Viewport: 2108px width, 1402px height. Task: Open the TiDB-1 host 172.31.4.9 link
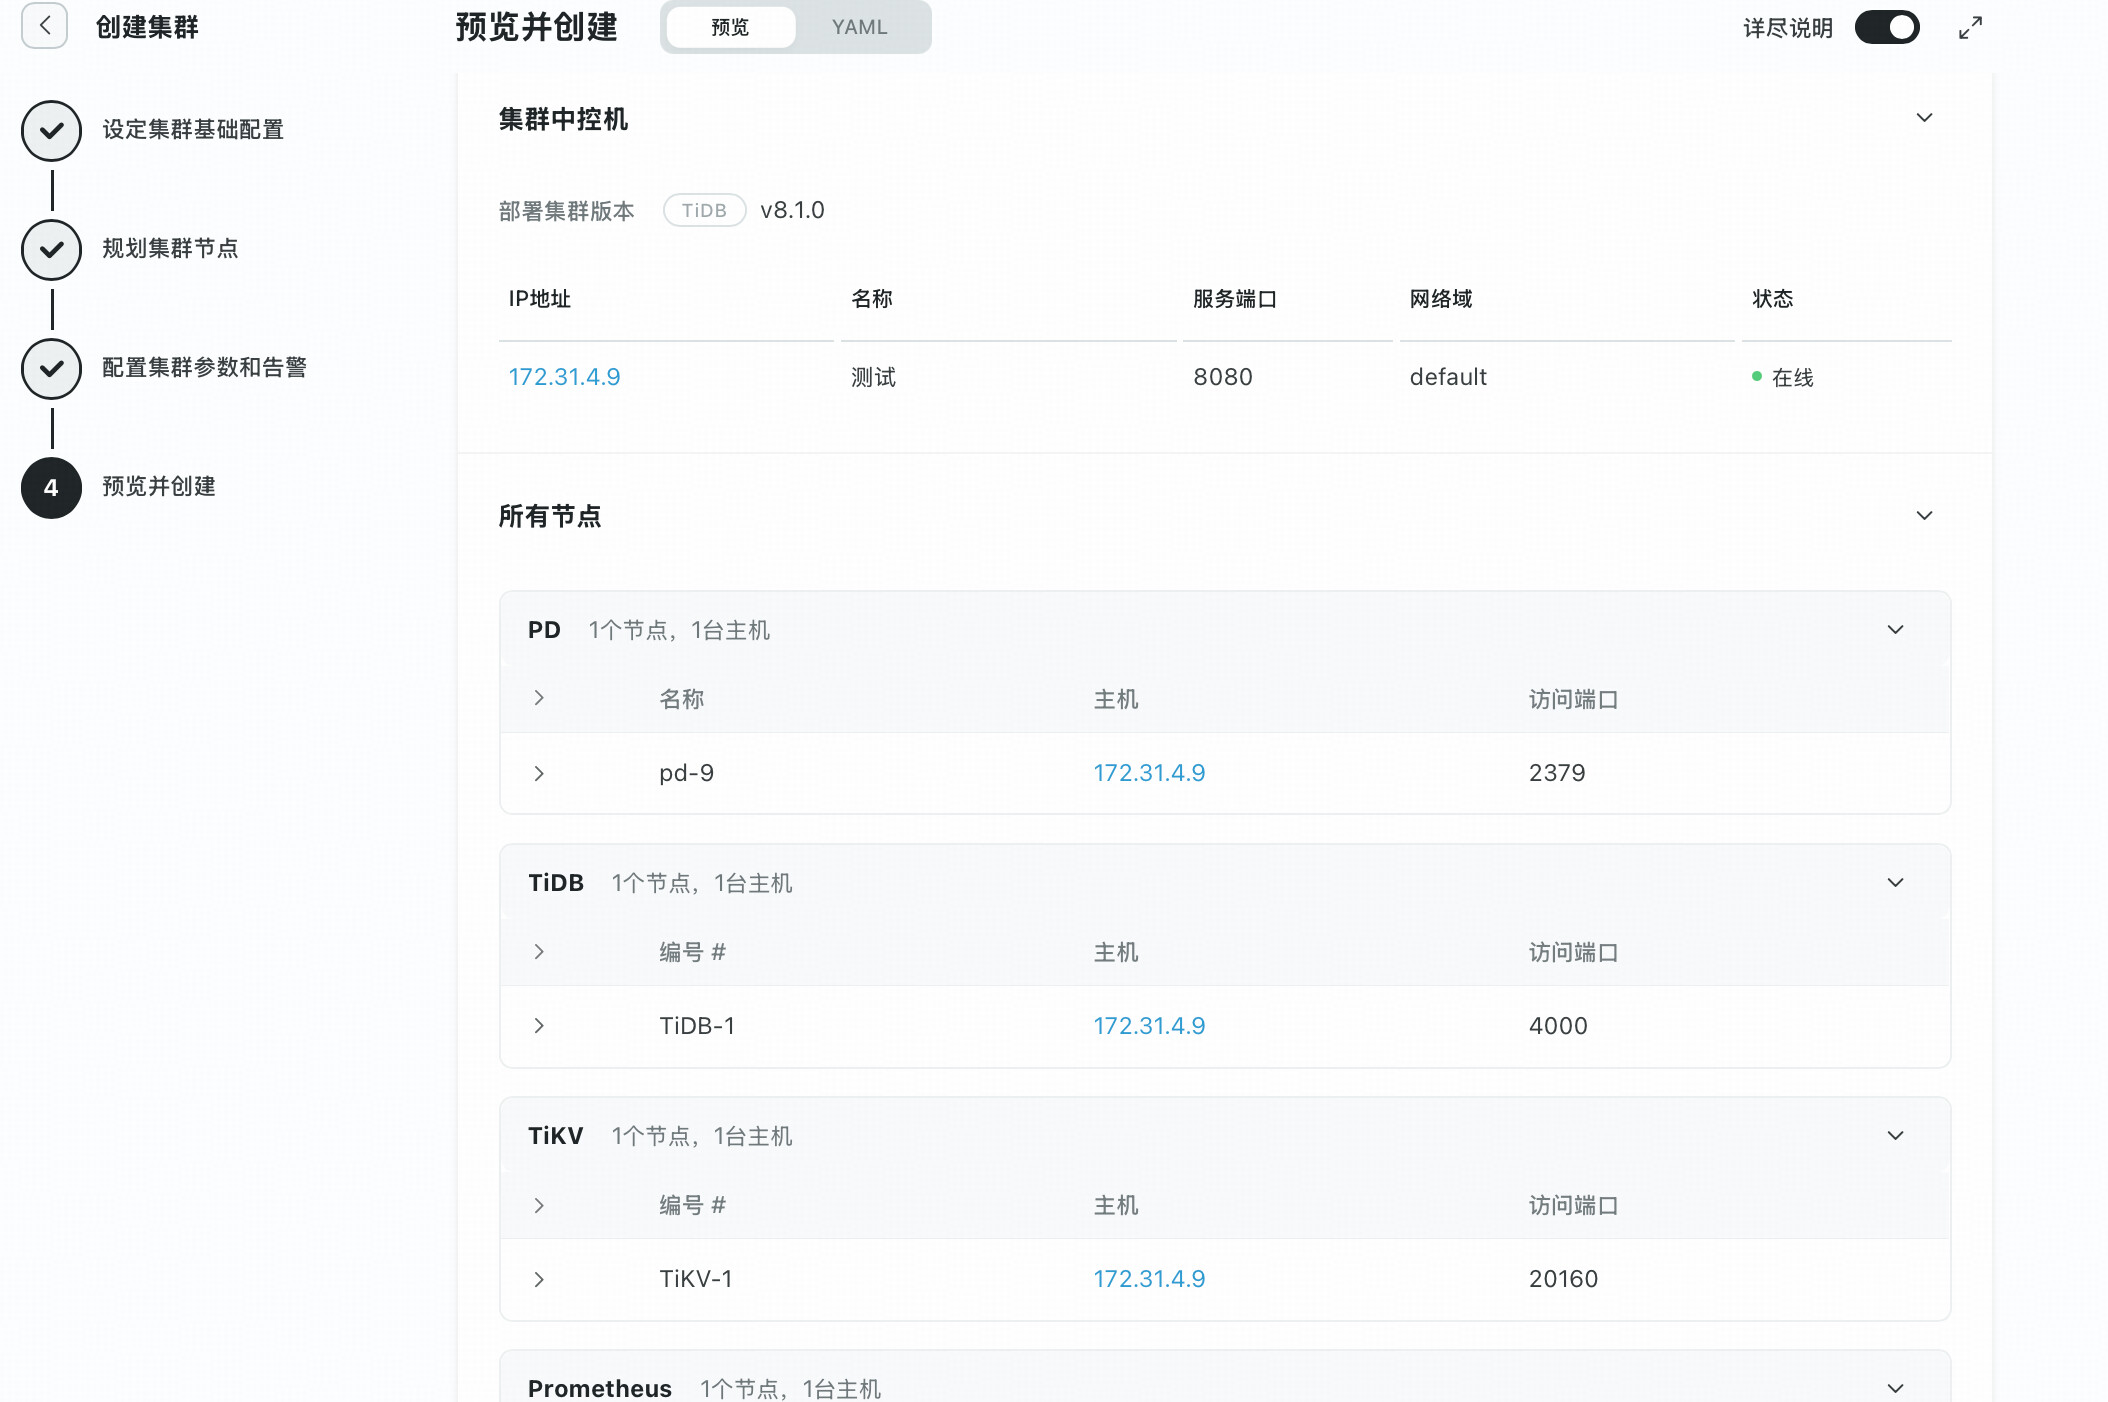pos(1149,1026)
